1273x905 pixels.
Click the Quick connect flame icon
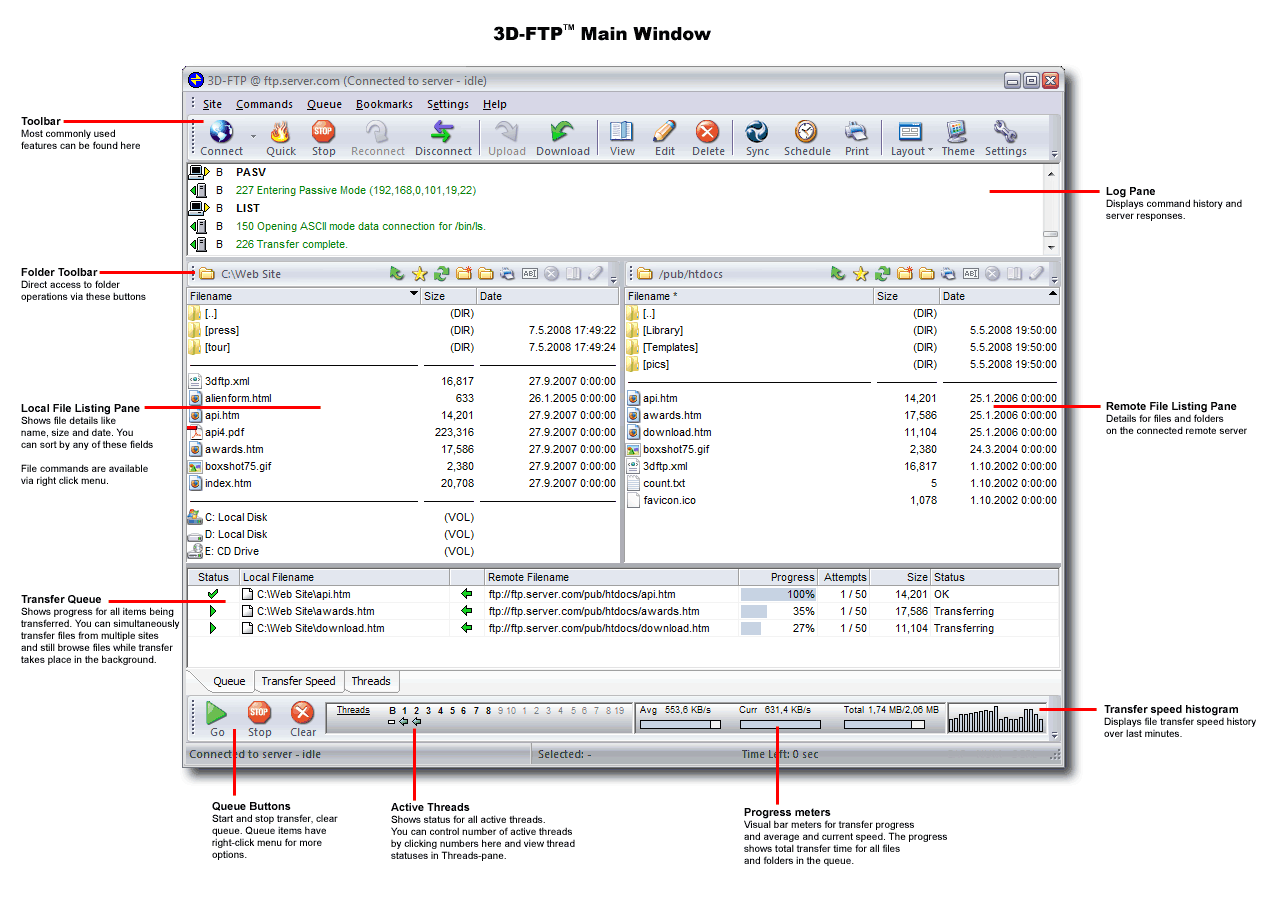pos(280,132)
